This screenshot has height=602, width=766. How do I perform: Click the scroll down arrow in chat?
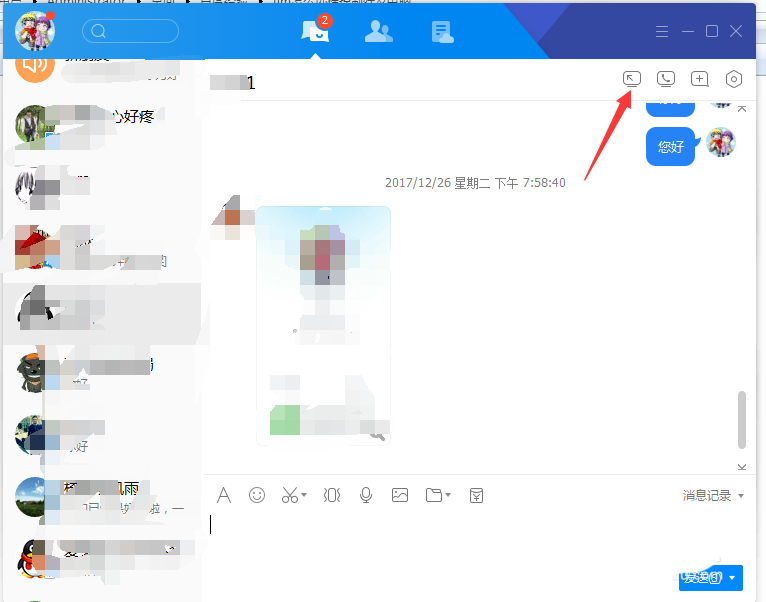point(742,467)
